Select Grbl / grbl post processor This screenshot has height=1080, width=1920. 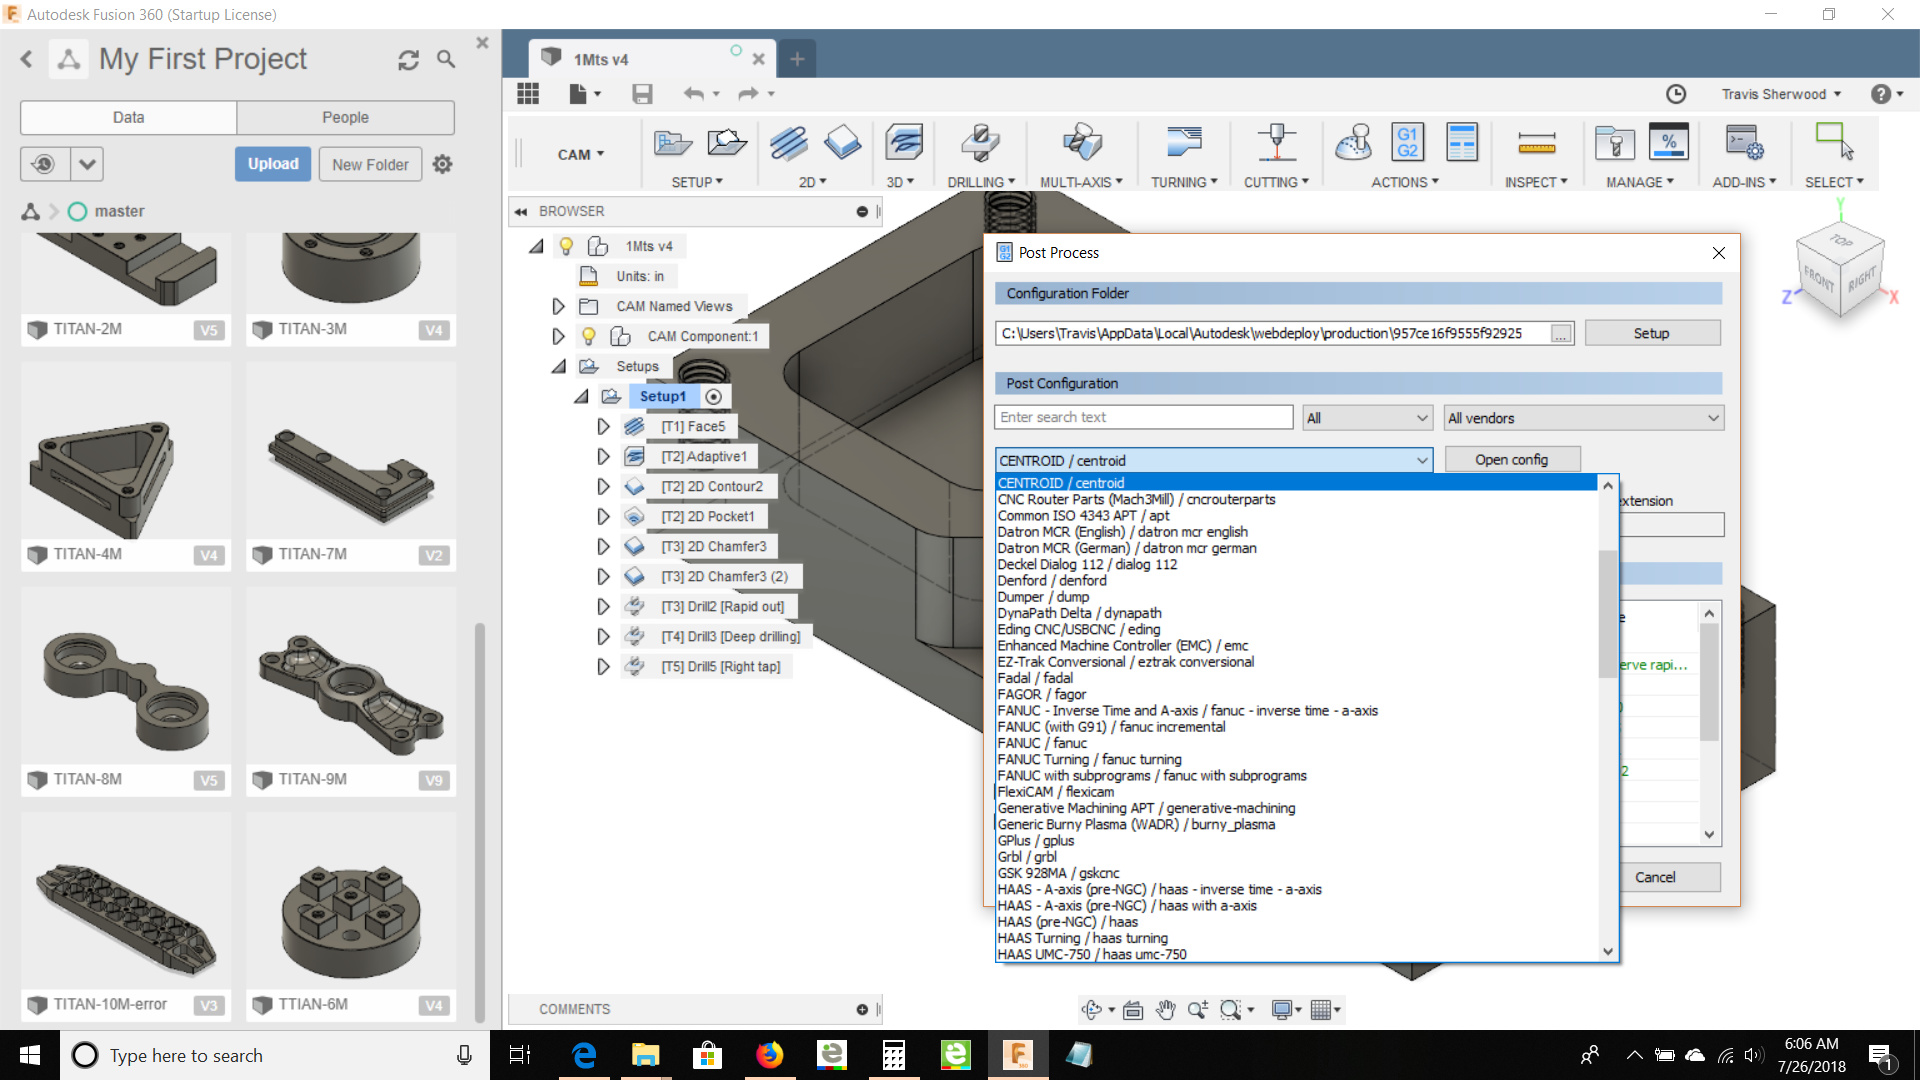[1027, 857]
